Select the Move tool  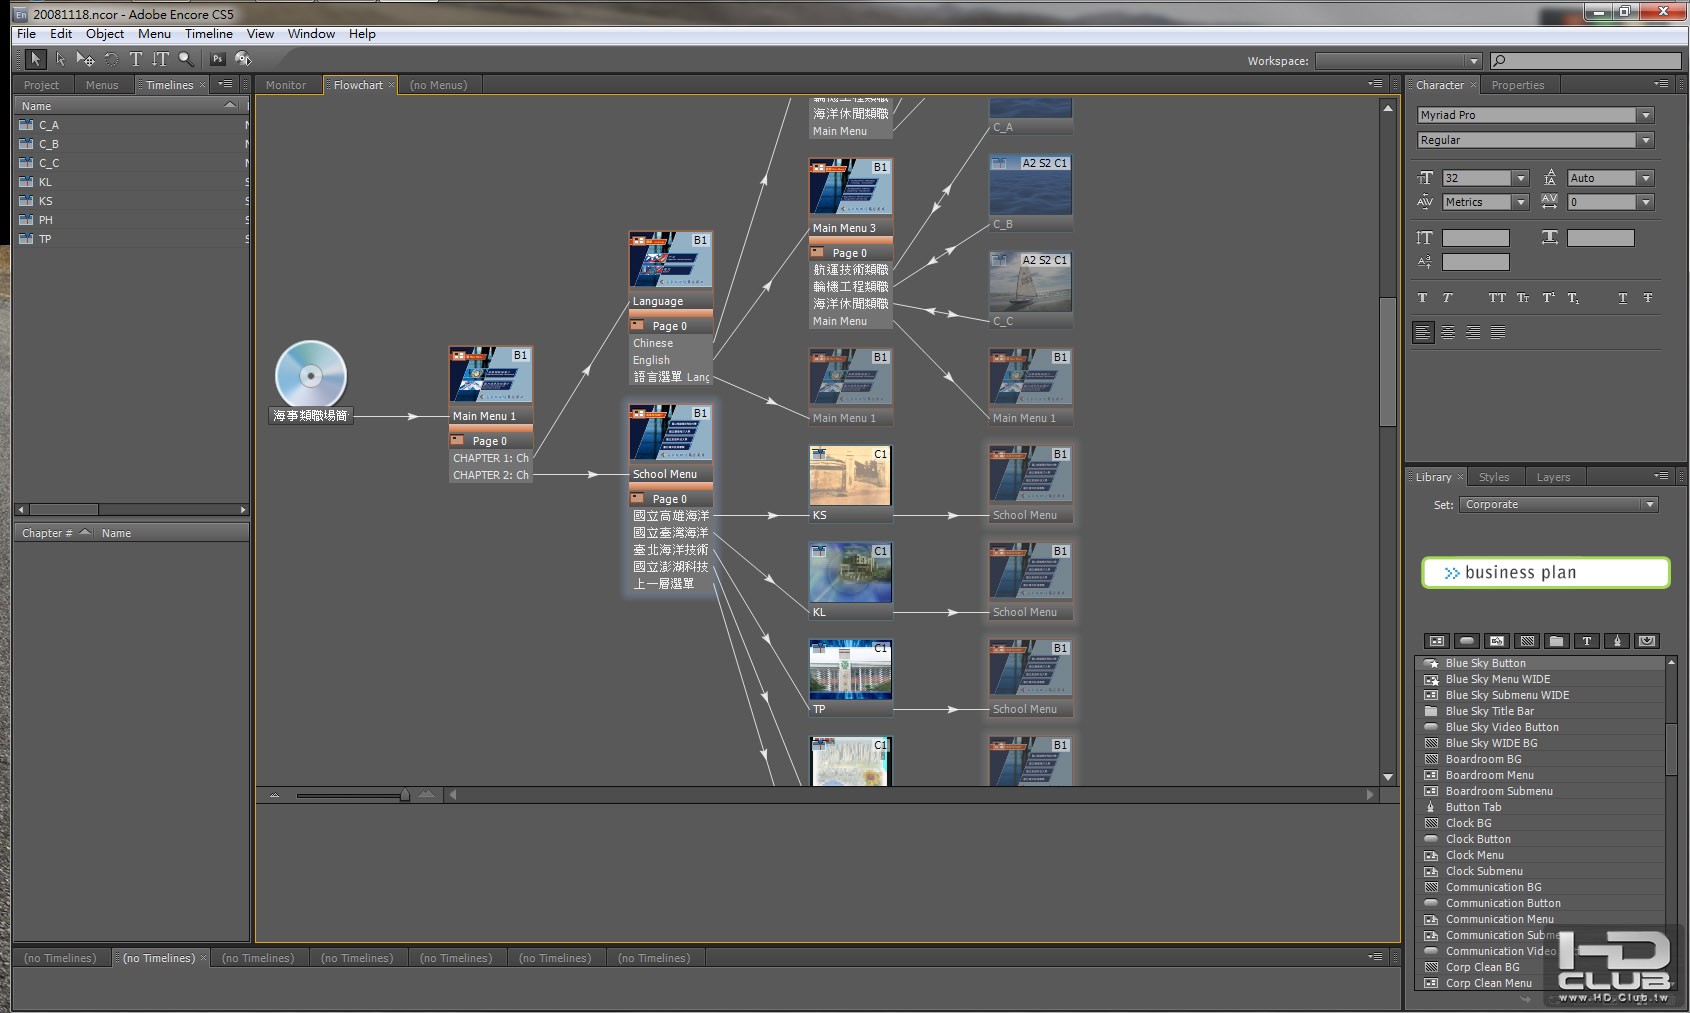tap(86, 59)
